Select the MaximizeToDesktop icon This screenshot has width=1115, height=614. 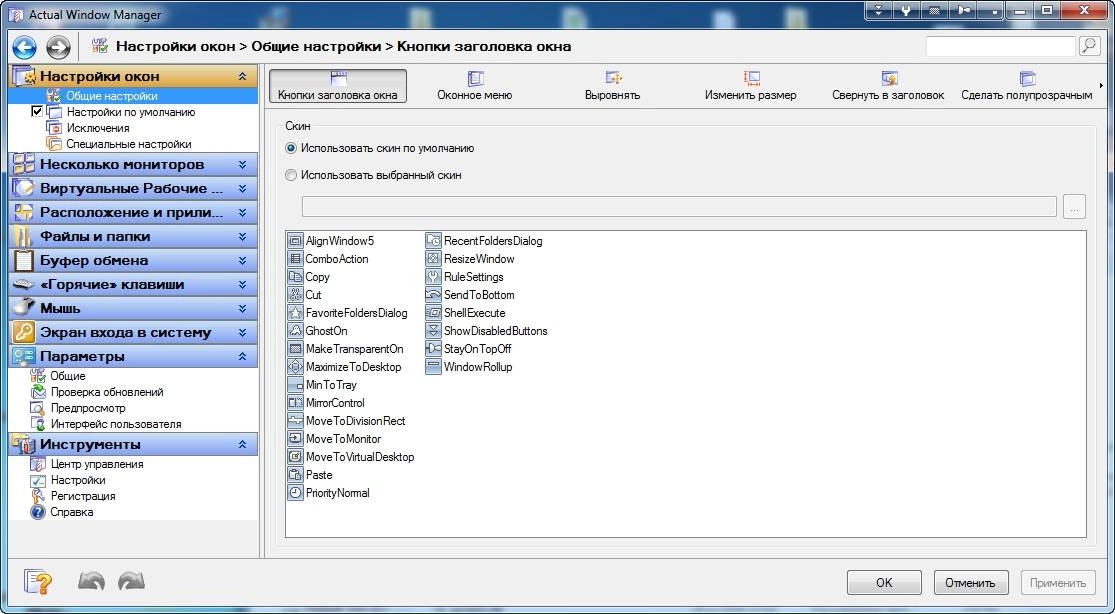point(295,366)
